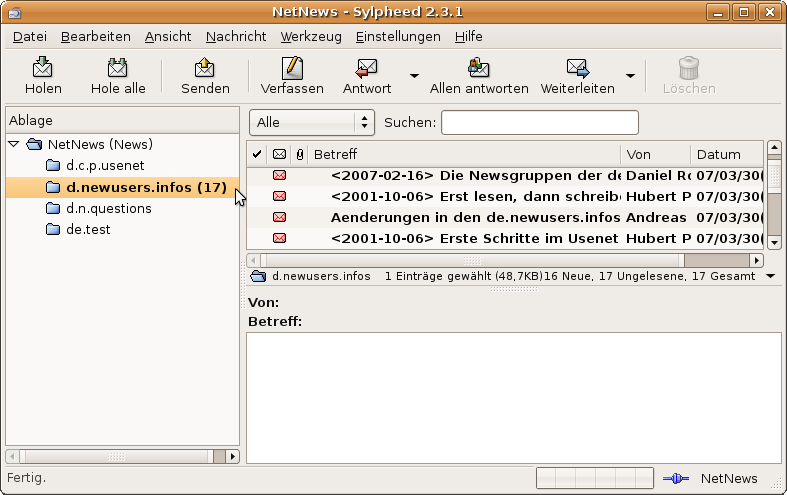Open the Alle filter combo box
Viewport: 787px width, 495px height.
pos(312,122)
